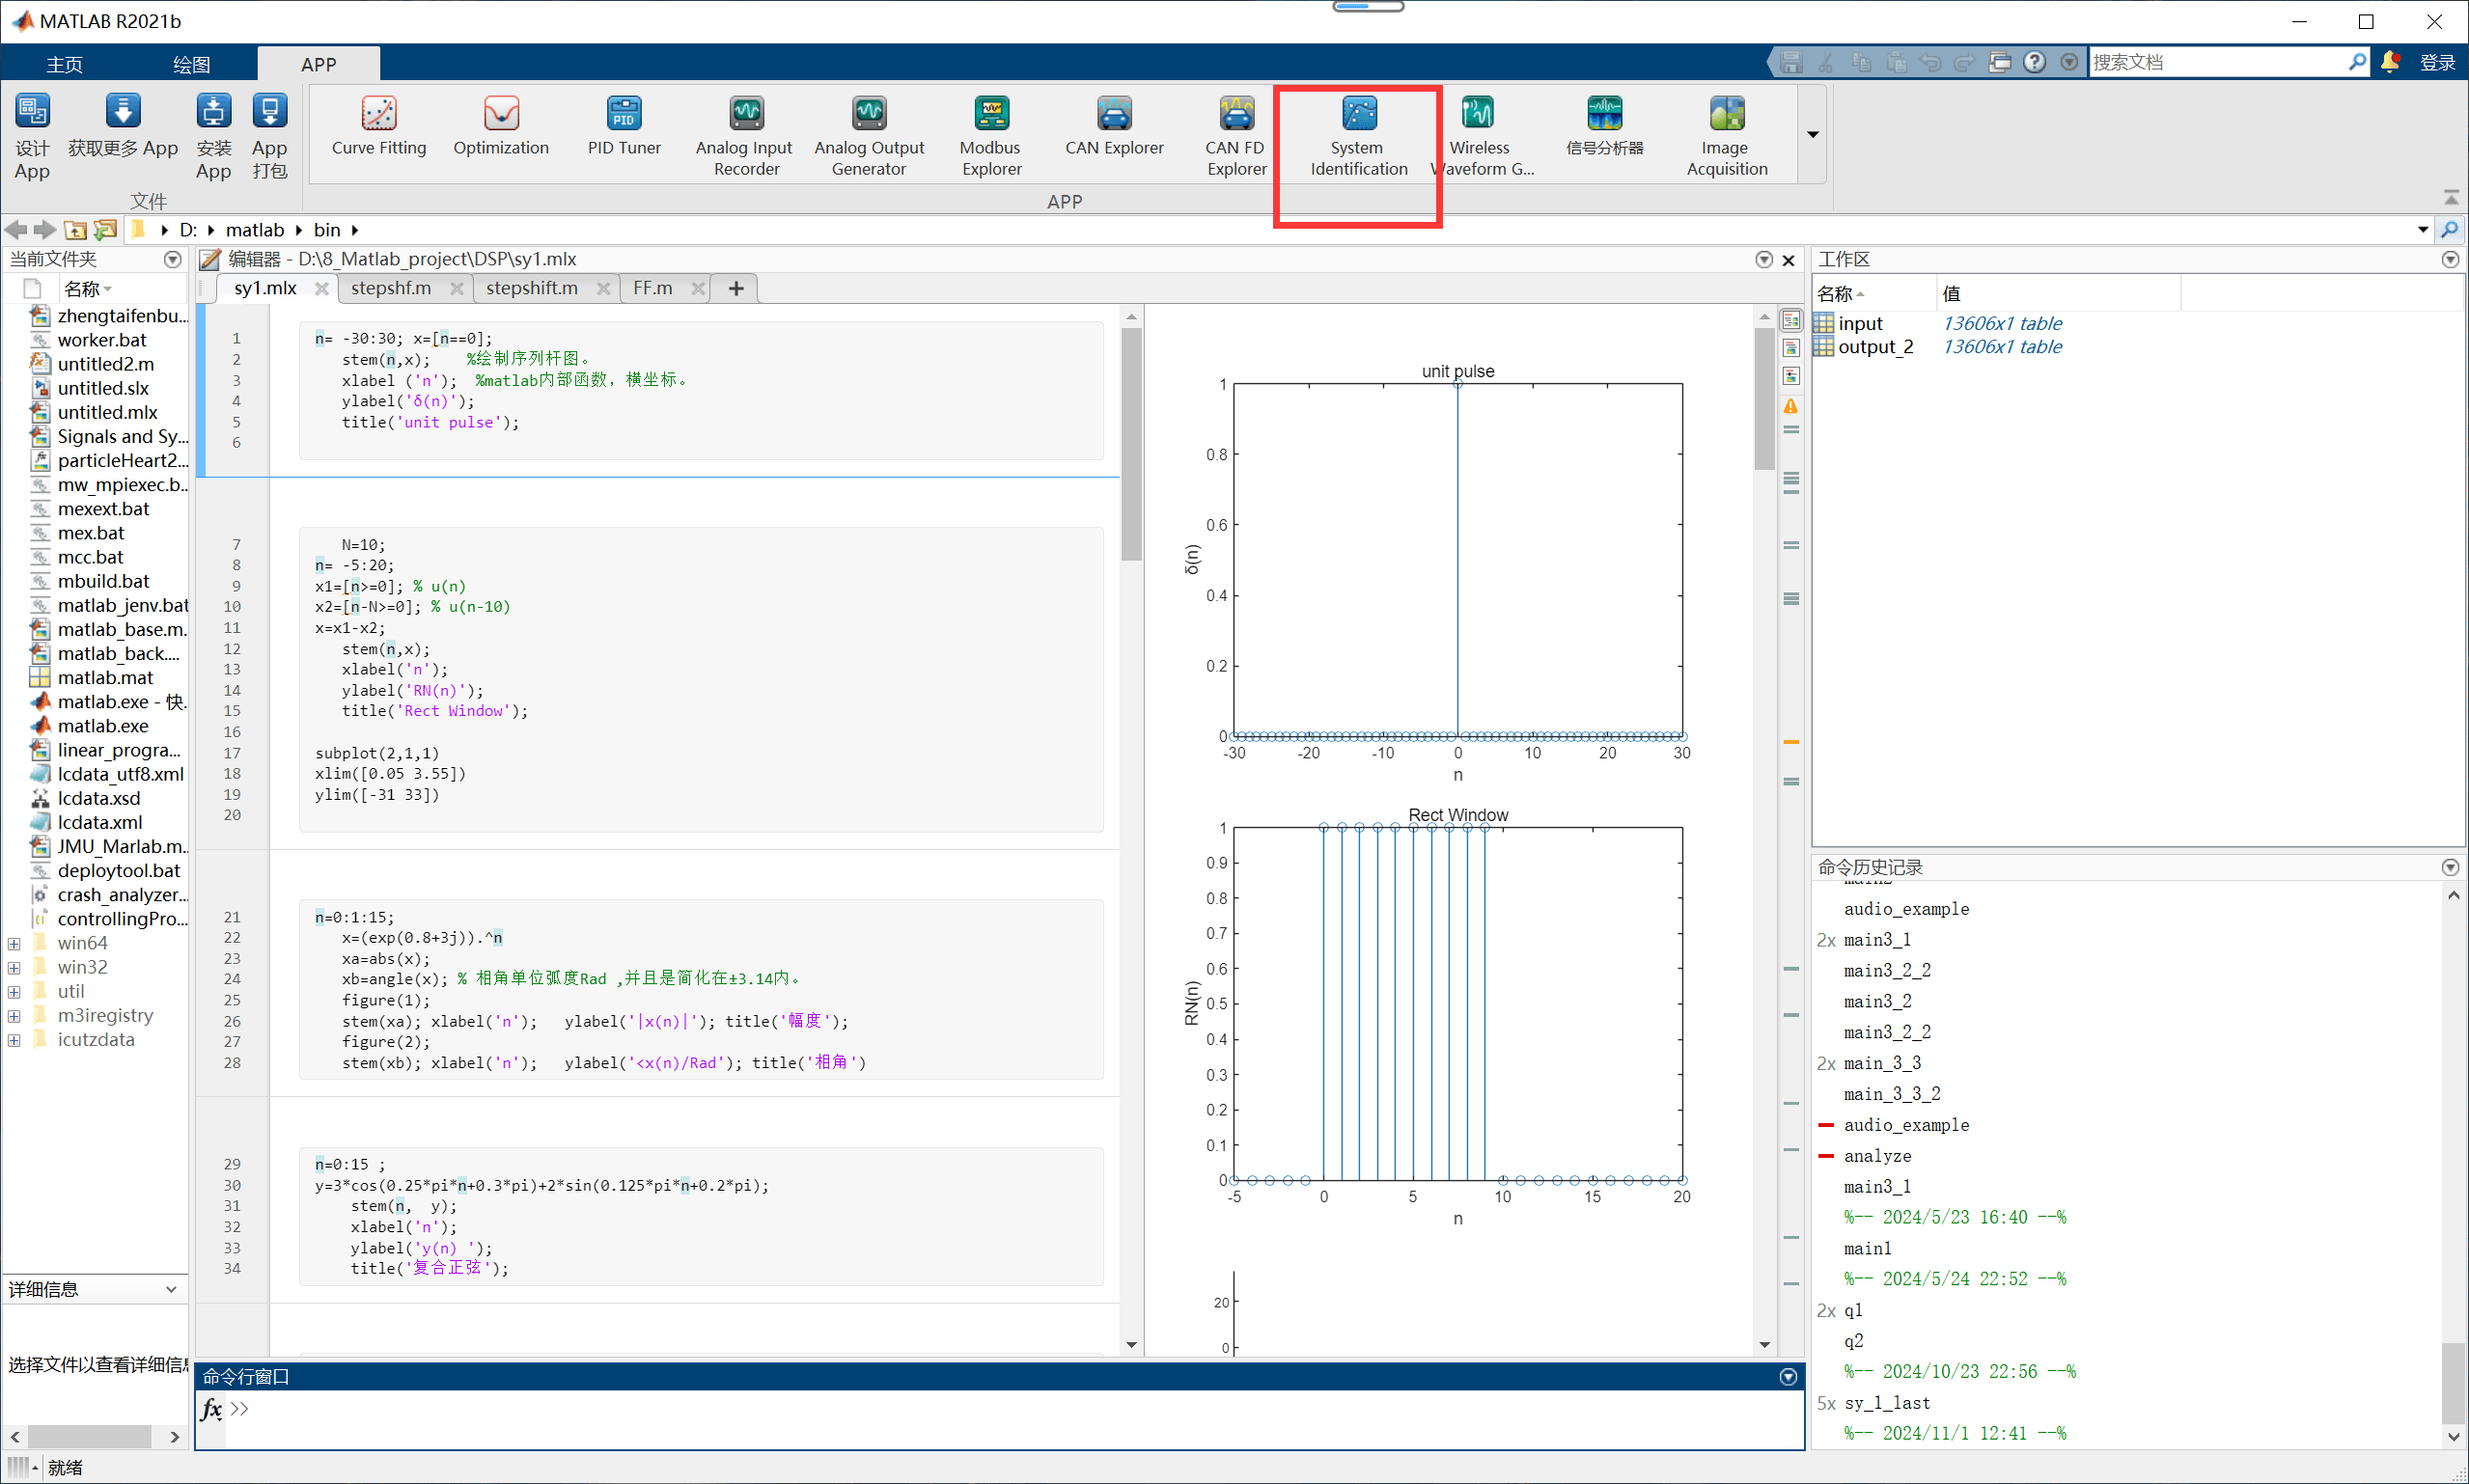The image size is (2469, 1484).
Task: Open workspace panel actions menu
Action: point(2450,259)
